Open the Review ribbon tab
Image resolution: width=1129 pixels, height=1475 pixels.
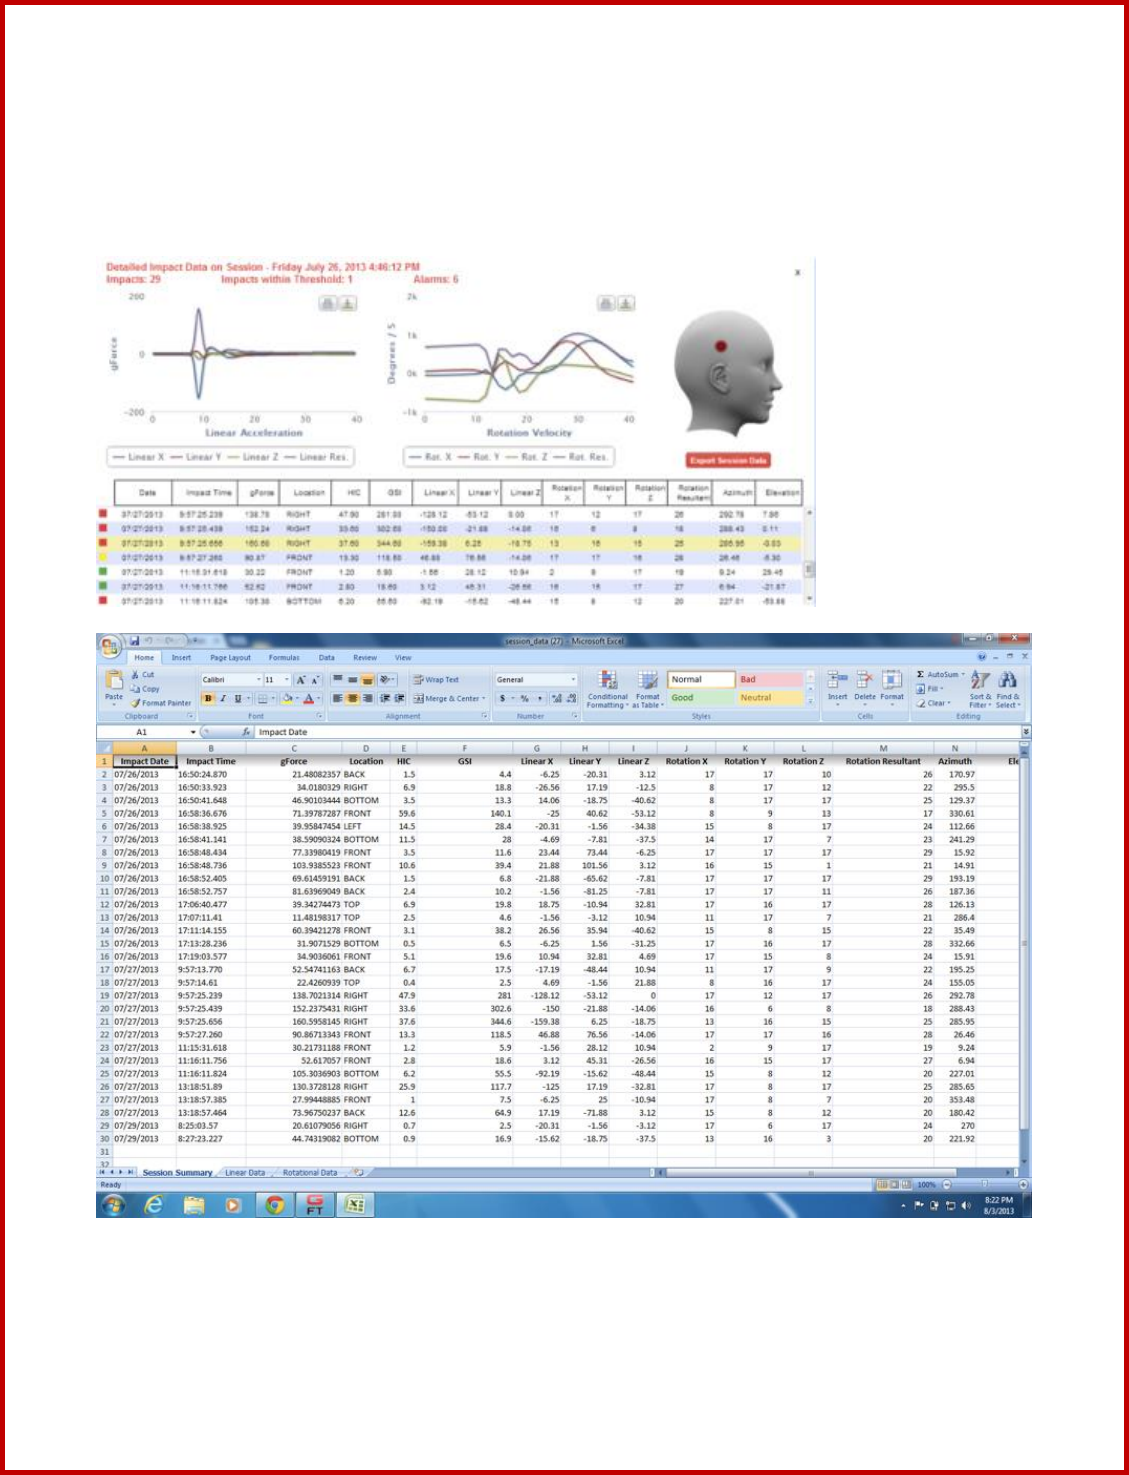click(365, 658)
